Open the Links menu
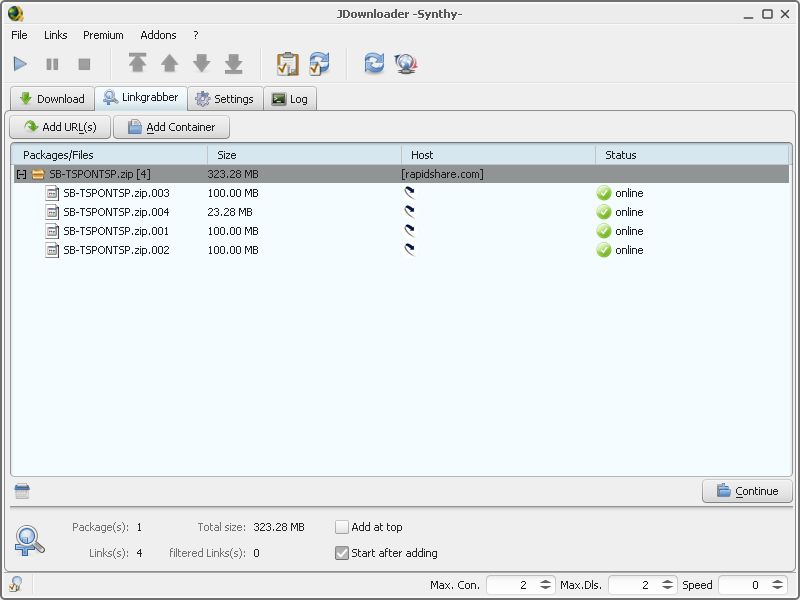The width and height of the screenshot is (800, 600). [56, 35]
